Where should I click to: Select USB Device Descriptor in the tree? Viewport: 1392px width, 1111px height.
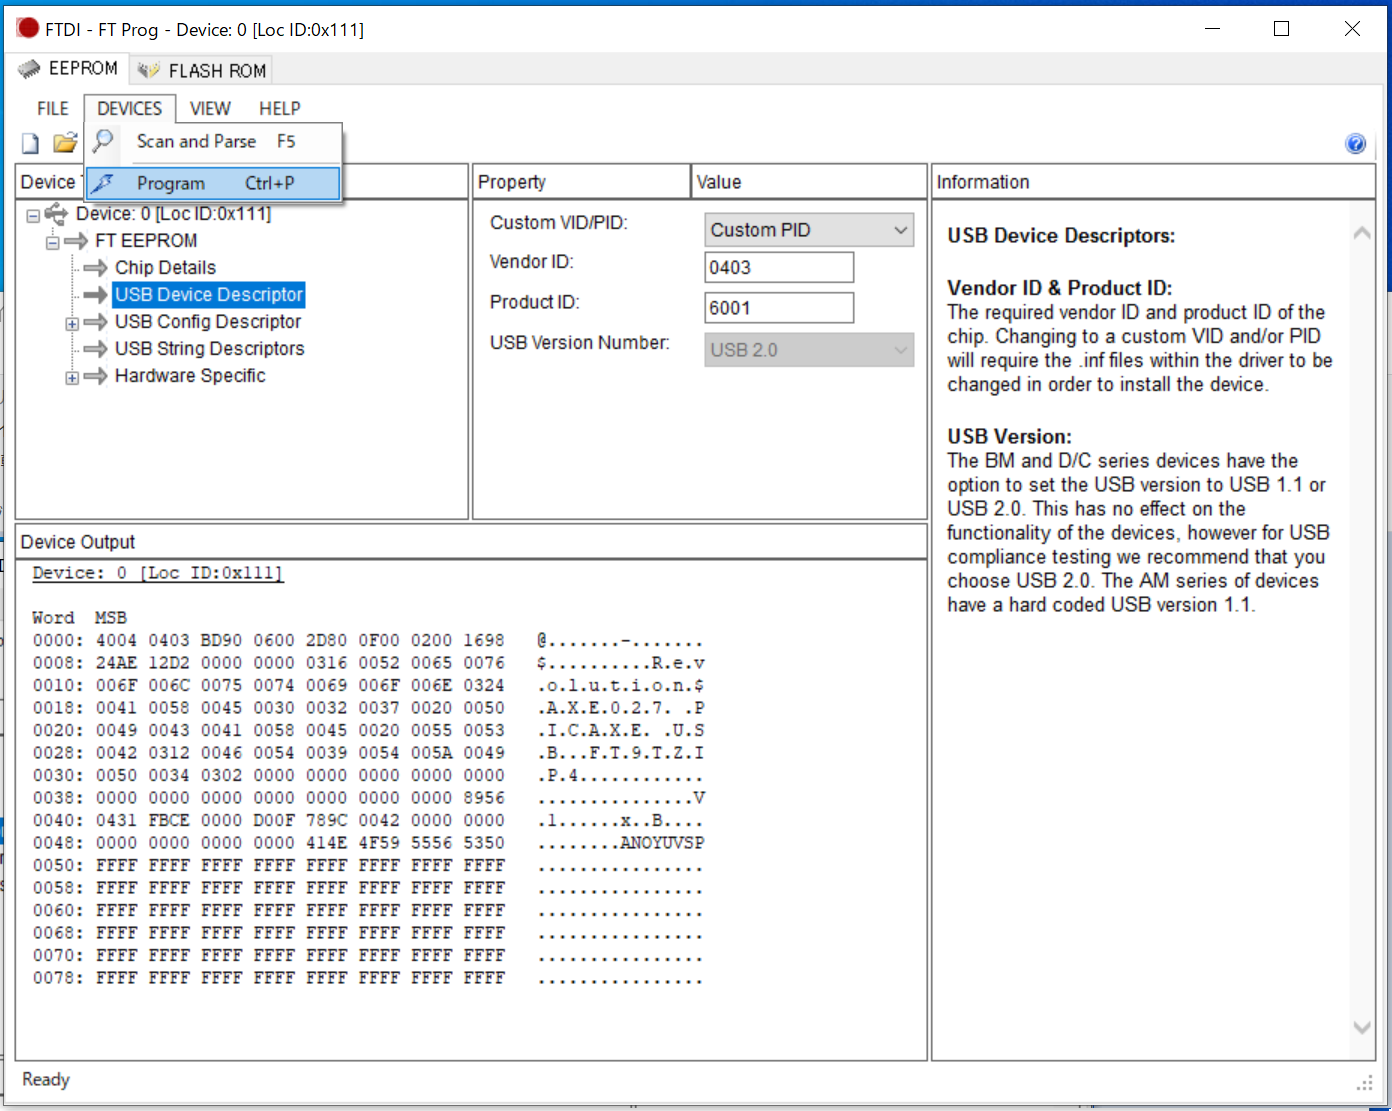click(208, 294)
